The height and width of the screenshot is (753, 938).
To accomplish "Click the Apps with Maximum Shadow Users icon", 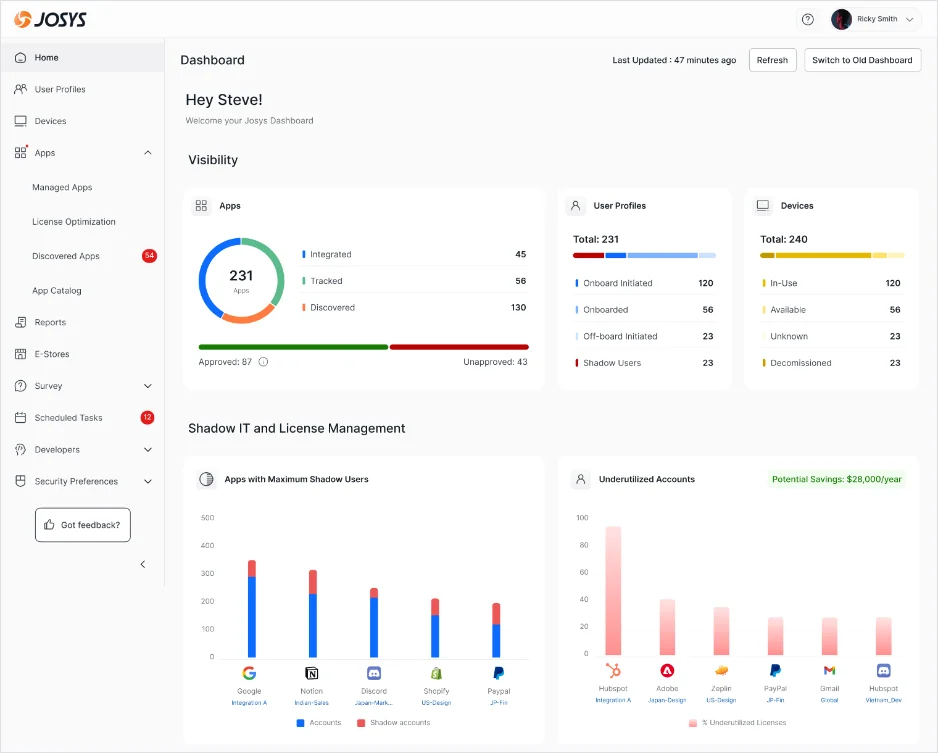I will click(206, 479).
